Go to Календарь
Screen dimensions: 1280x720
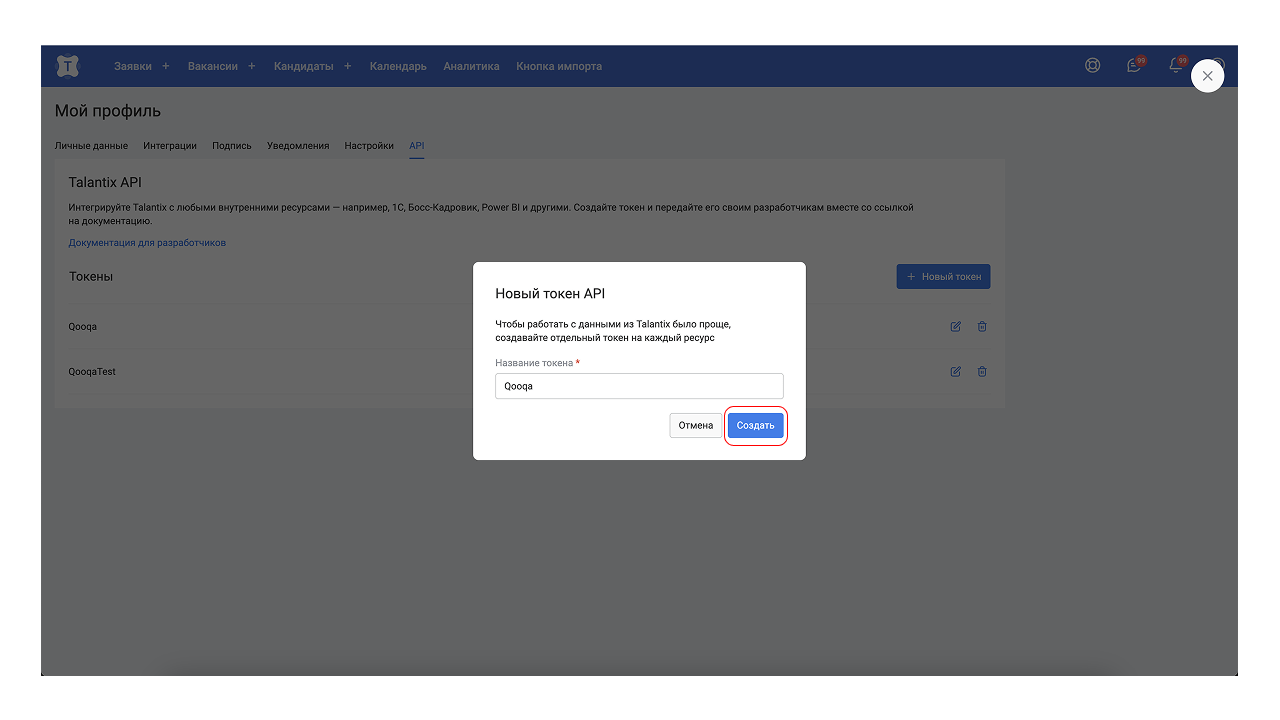click(398, 66)
